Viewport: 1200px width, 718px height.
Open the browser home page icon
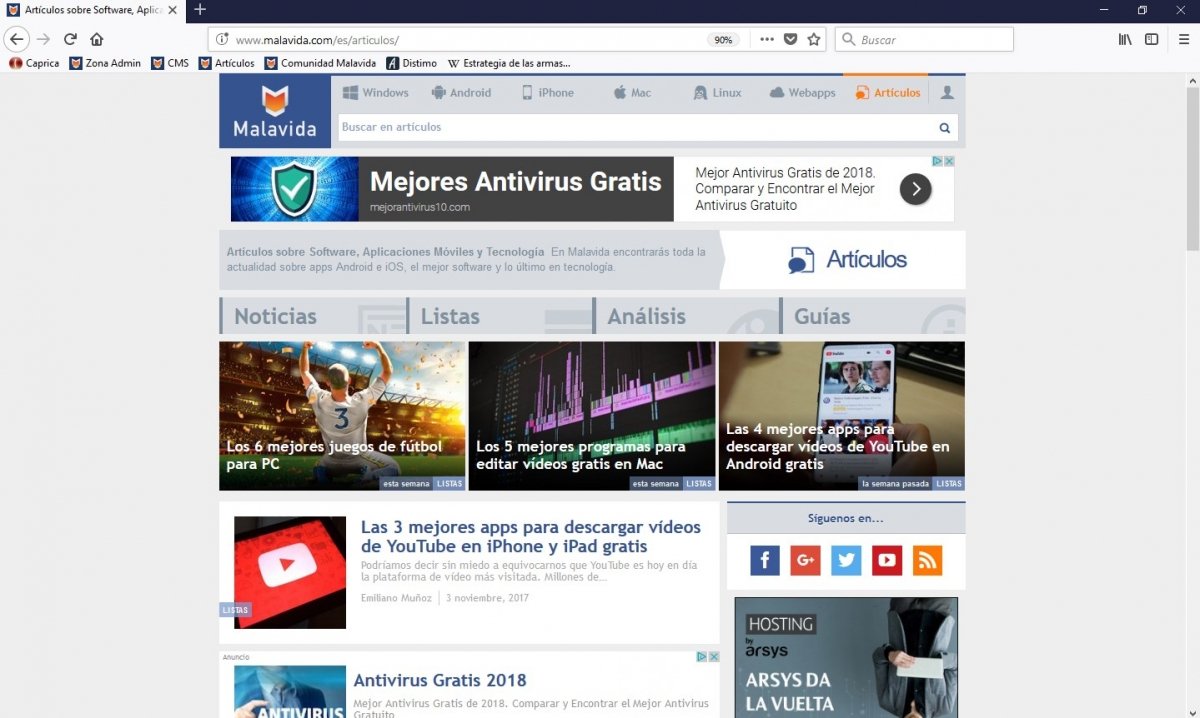point(97,40)
